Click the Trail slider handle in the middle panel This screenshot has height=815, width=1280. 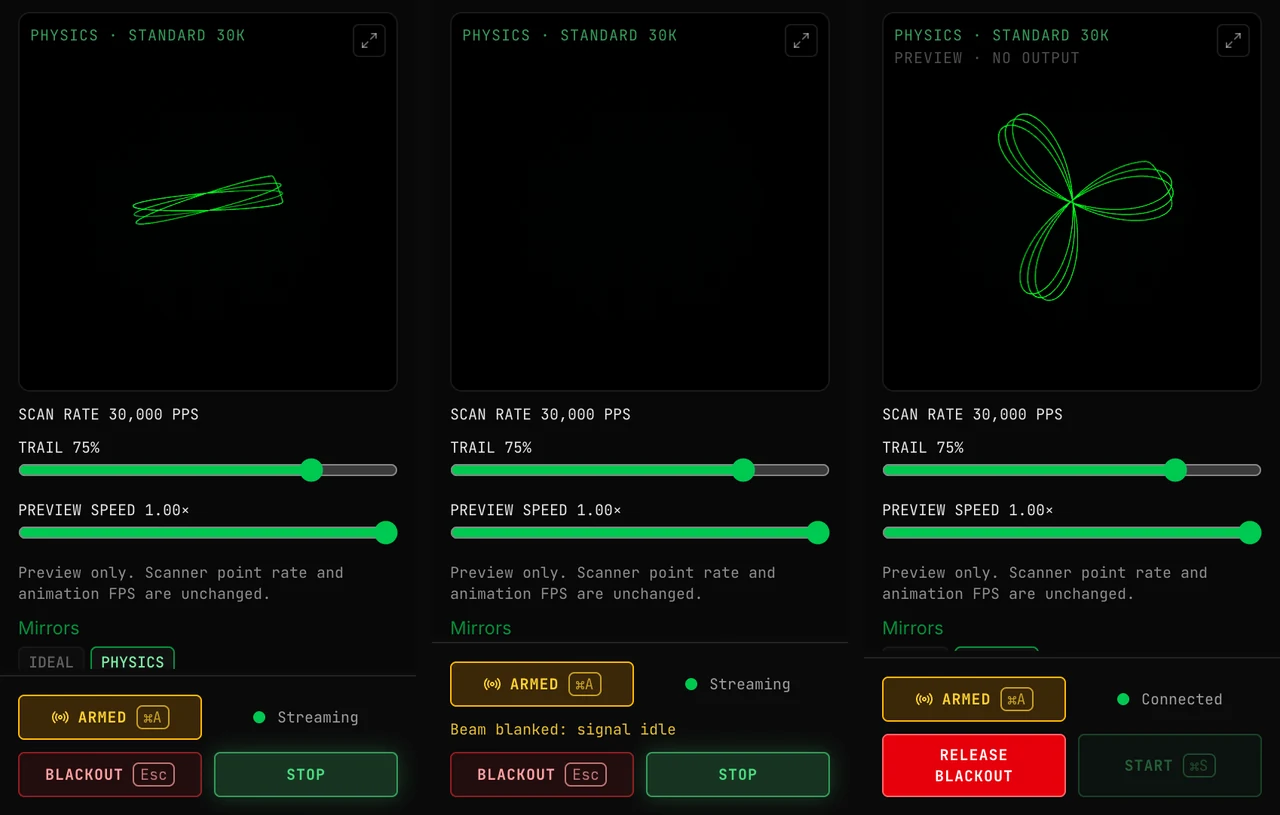click(x=743, y=470)
